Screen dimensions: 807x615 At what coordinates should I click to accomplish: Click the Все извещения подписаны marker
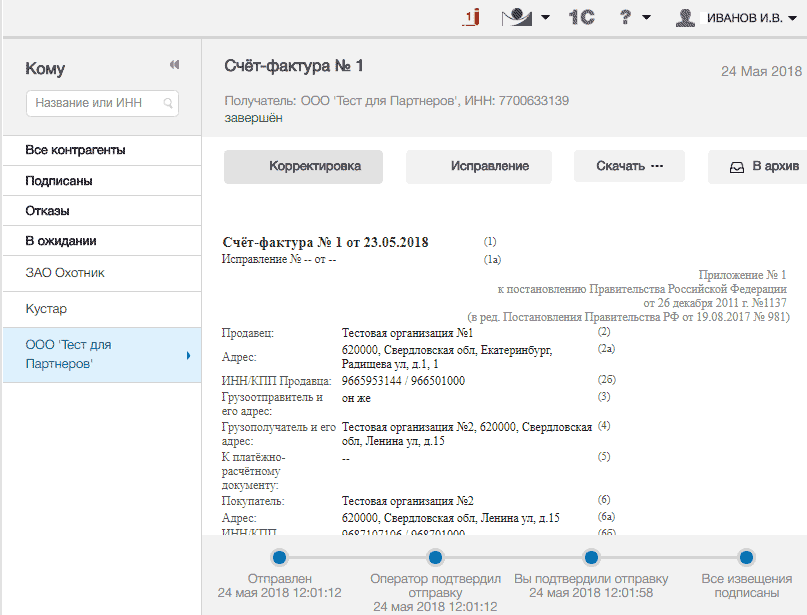(x=746, y=557)
